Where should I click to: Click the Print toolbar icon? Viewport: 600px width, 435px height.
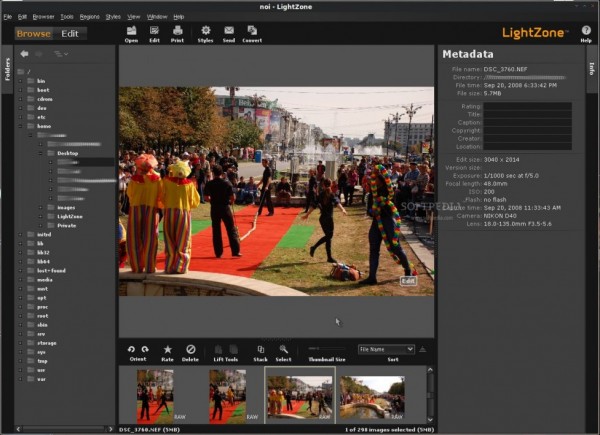(x=177, y=32)
